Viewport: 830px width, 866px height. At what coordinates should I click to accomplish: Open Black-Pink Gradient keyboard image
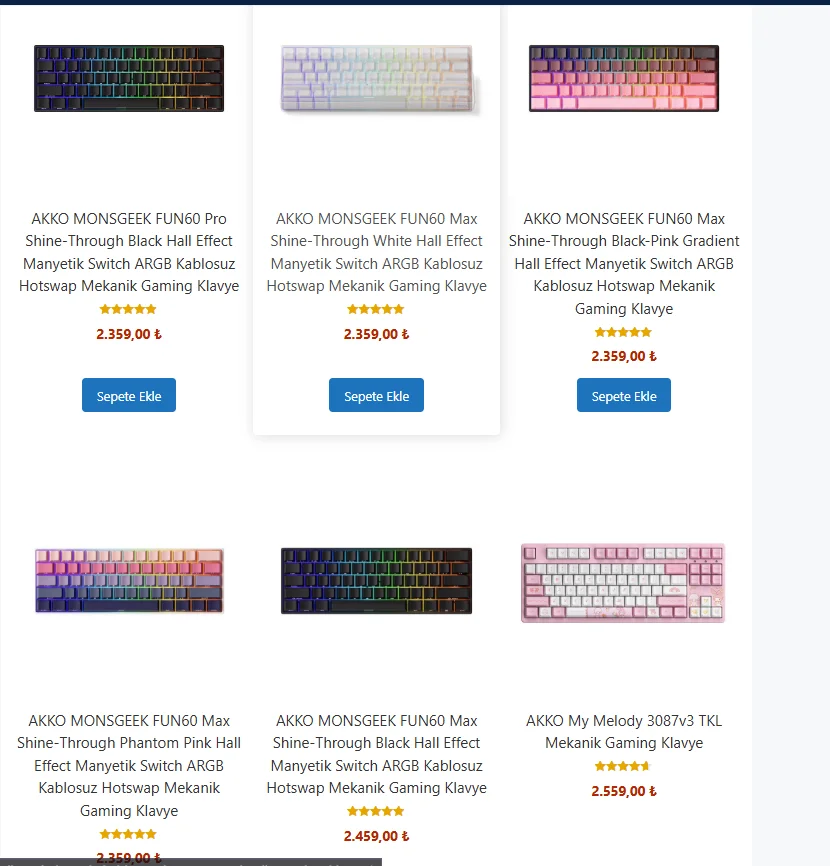coord(624,78)
